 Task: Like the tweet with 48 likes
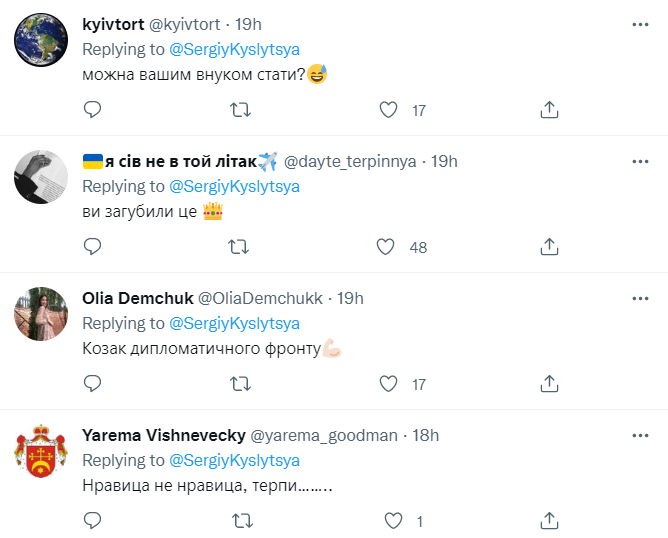tap(388, 246)
